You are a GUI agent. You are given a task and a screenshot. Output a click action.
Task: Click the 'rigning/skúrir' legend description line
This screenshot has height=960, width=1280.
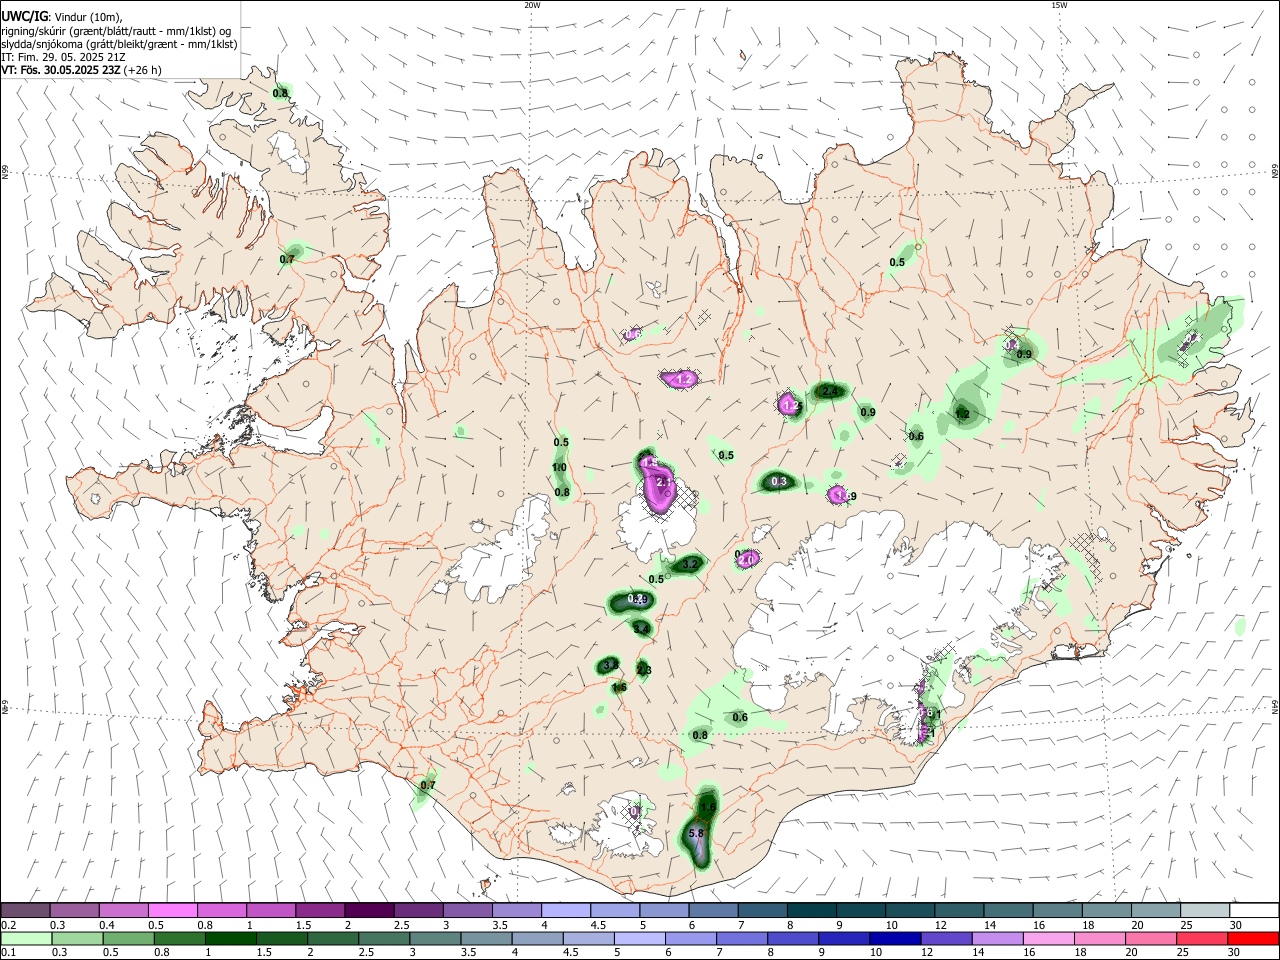[116, 31]
